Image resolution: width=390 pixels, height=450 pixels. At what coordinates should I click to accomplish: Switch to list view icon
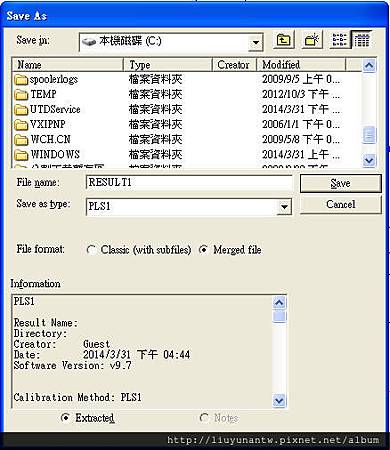coord(340,40)
